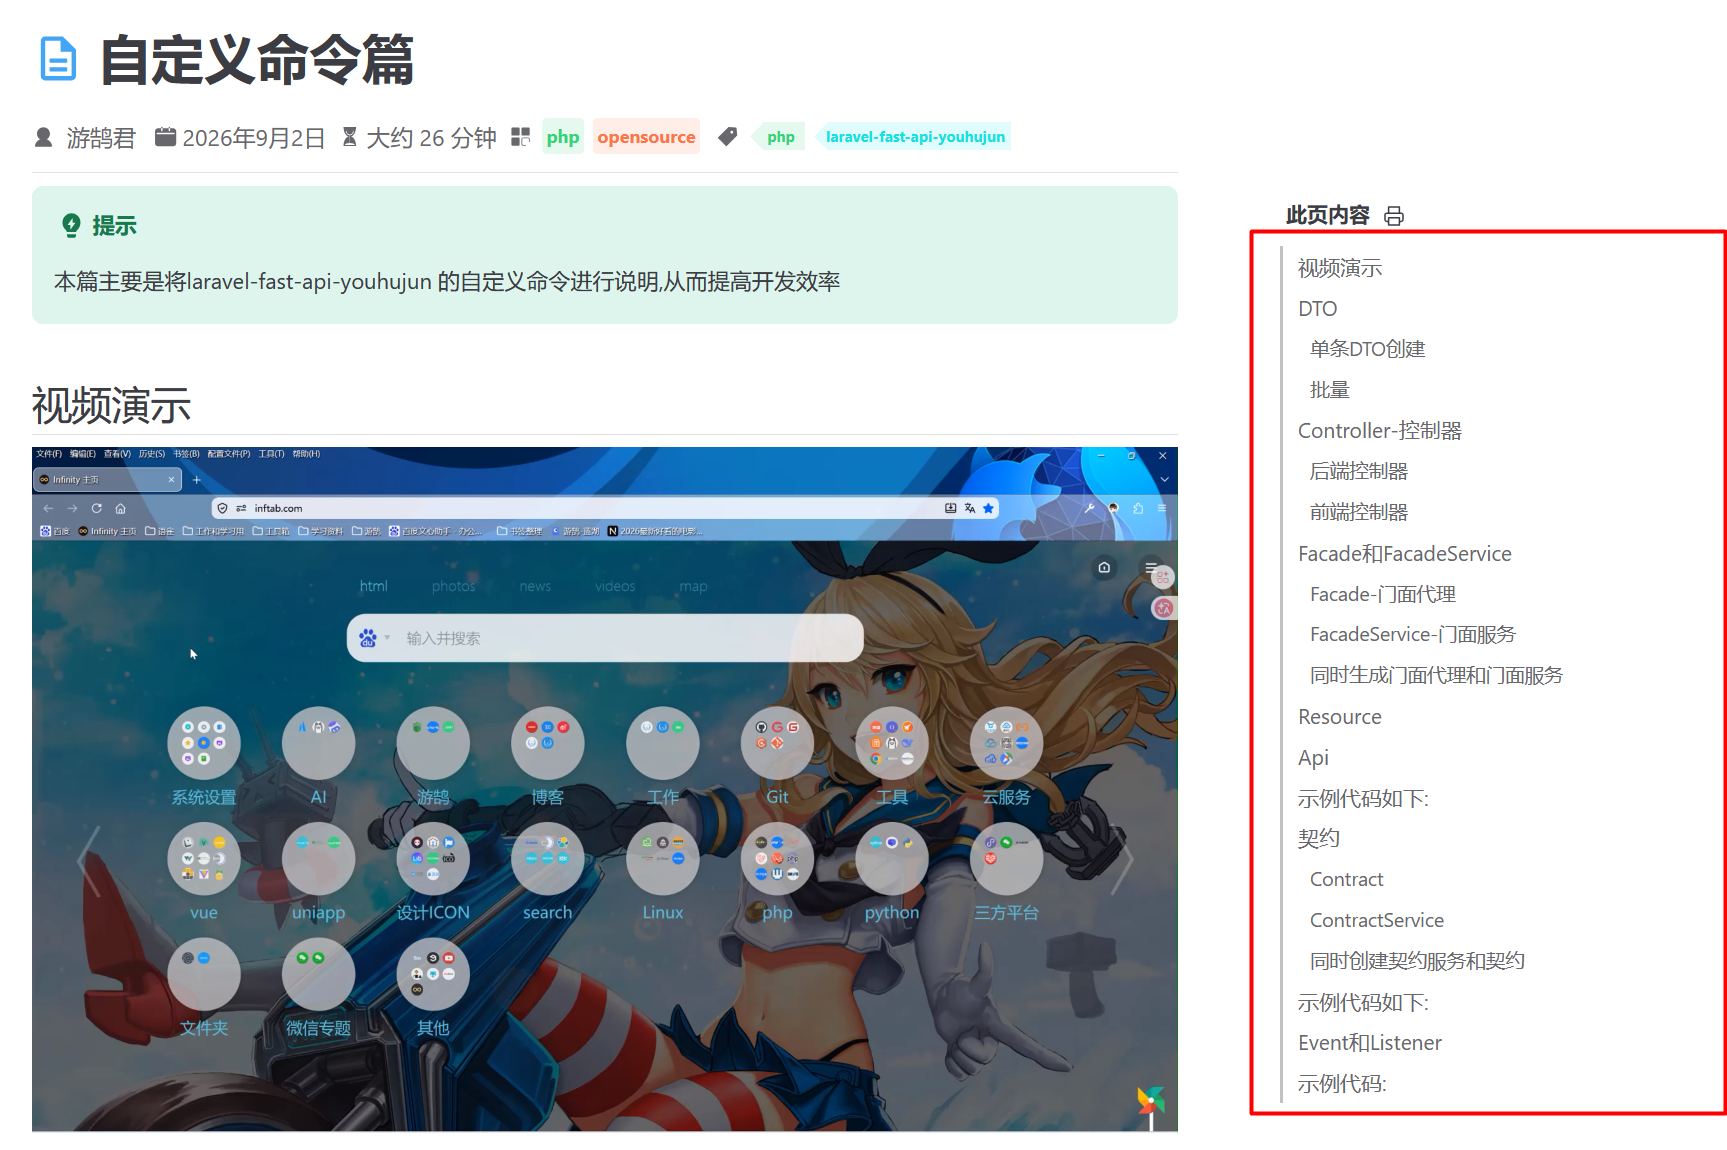The image size is (1727, 1150).
Task: Click the photos search category in video
Action: point(453,586)
